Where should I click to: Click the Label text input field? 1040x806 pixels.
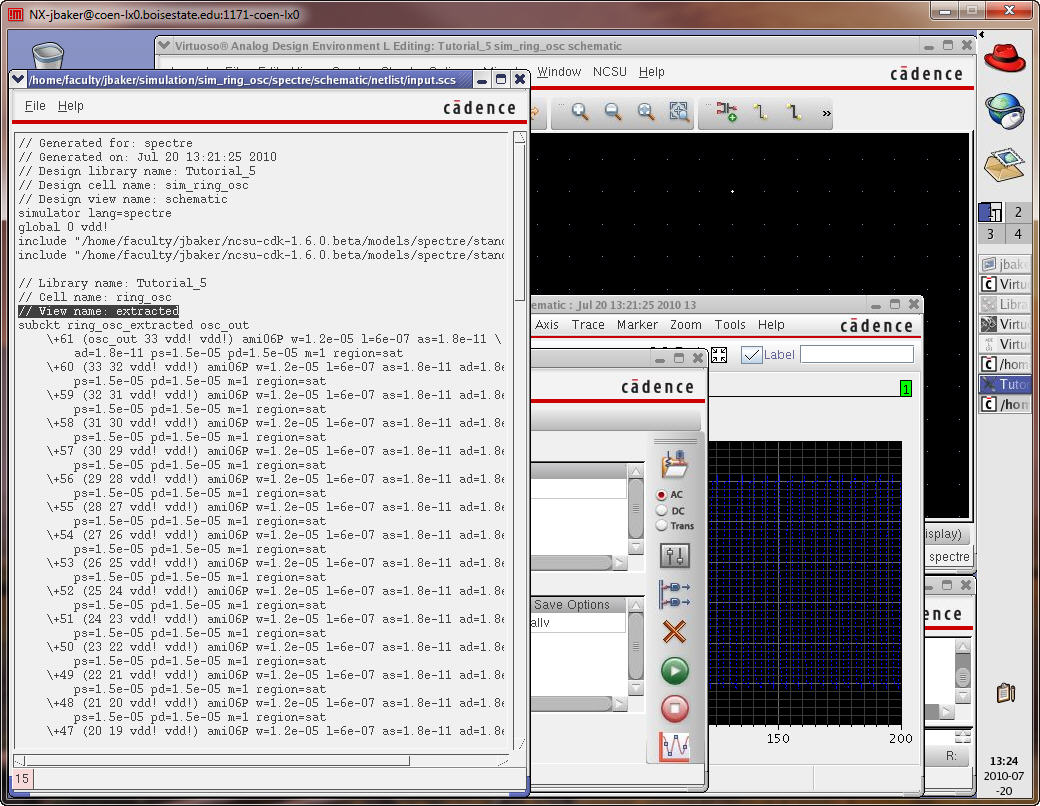pos(856,354)
